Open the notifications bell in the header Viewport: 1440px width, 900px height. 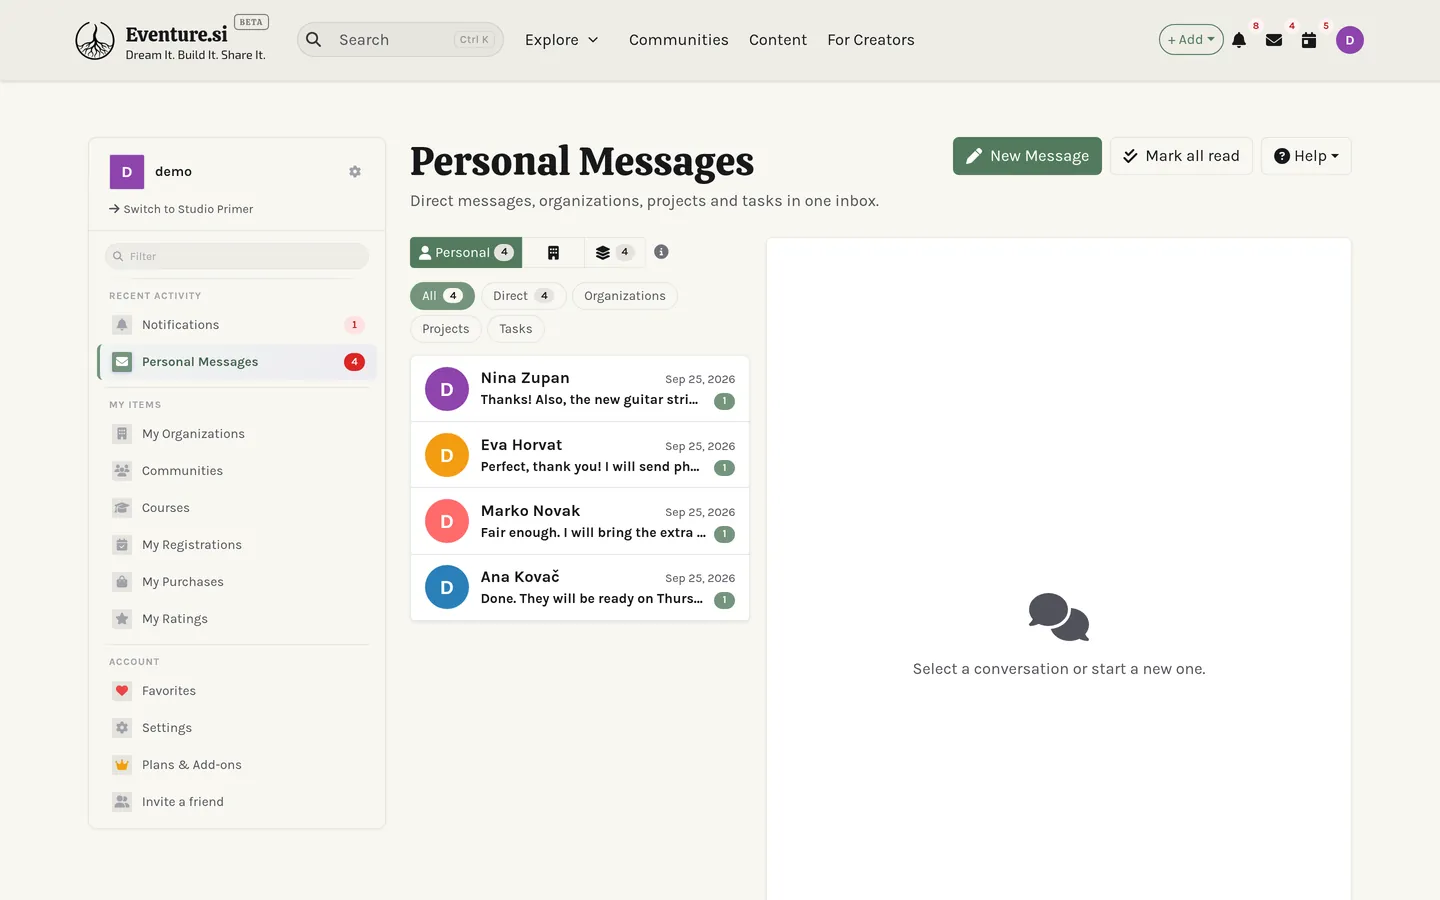[x=1239, y=40]
